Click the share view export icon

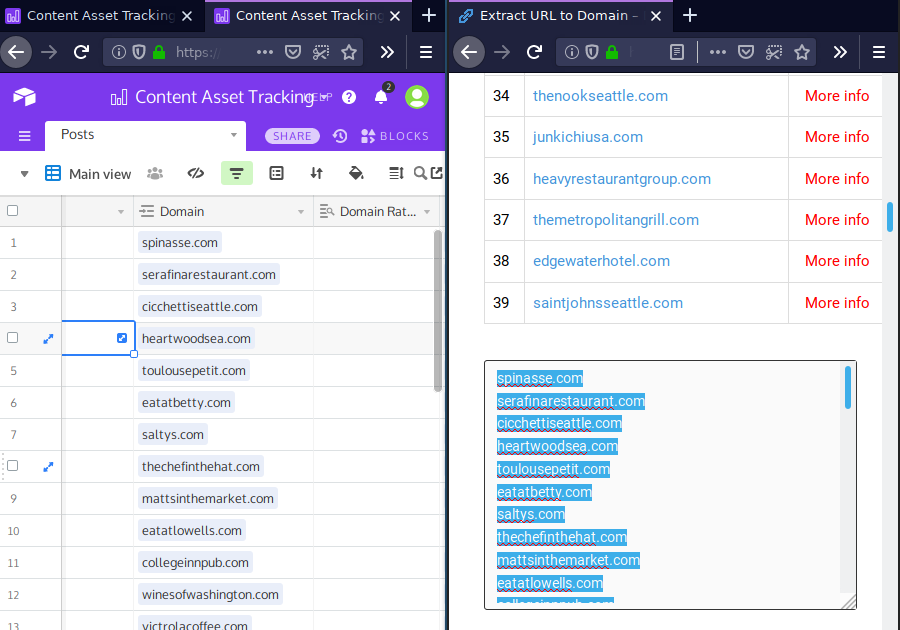tap(437, 173)
